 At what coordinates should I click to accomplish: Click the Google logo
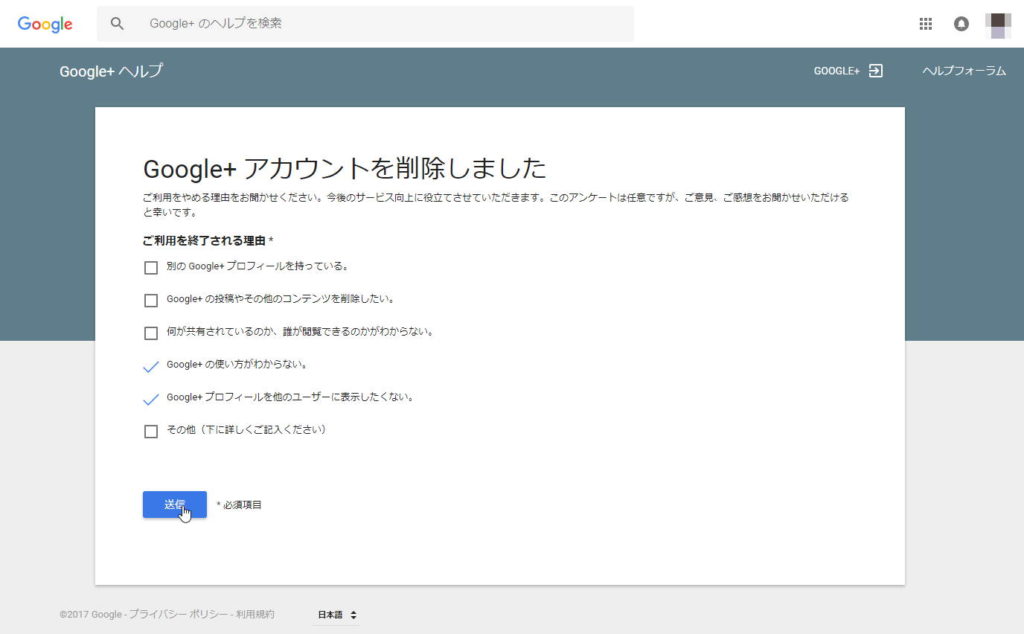[x=45, y=24]
